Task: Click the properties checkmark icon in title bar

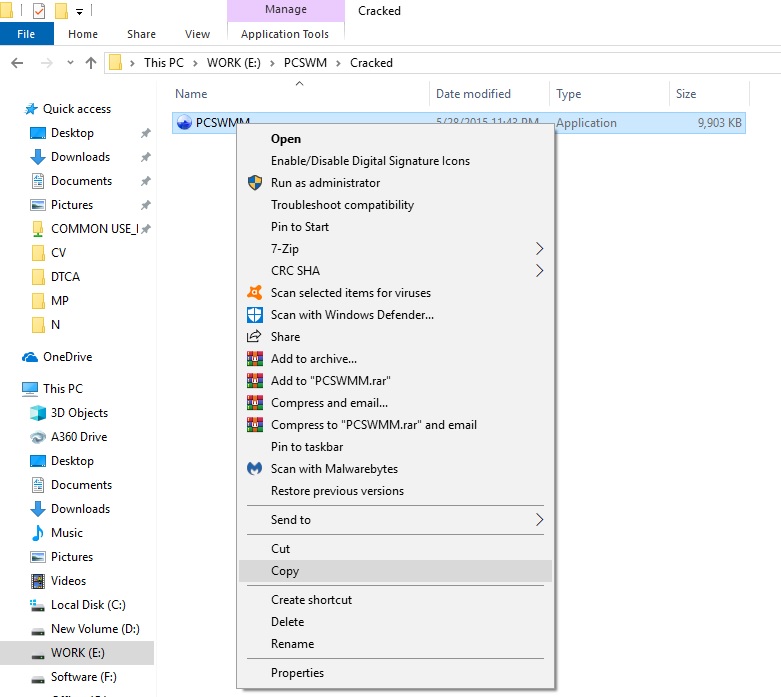Action: (39, 10)
